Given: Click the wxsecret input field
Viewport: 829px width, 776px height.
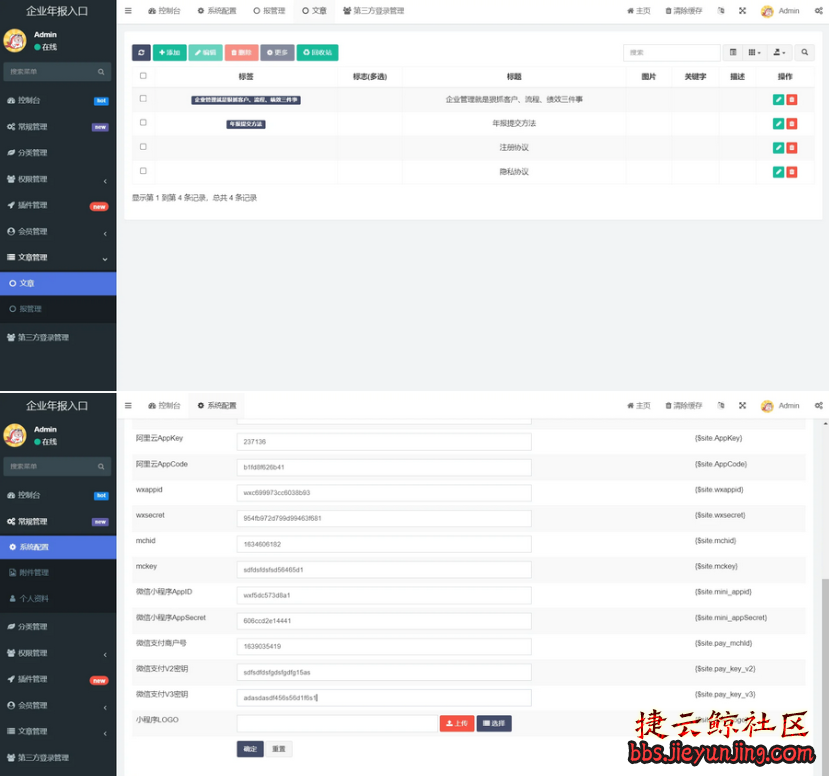Looking at the screenshot, I should click(x=384, y=518).
